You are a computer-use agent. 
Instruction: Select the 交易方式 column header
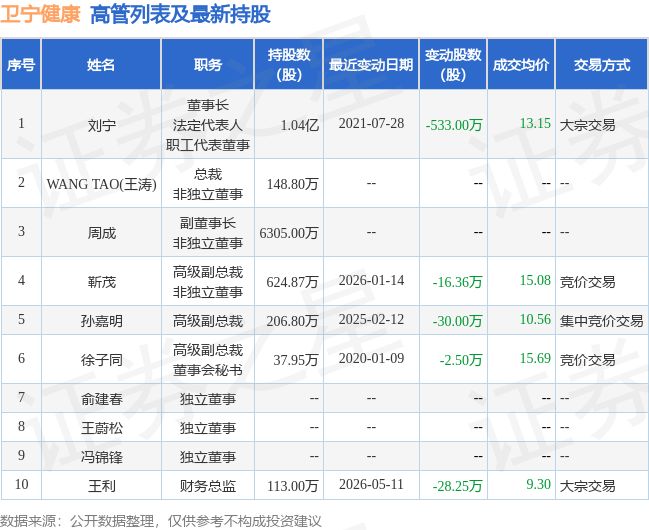tap(602, 65)
